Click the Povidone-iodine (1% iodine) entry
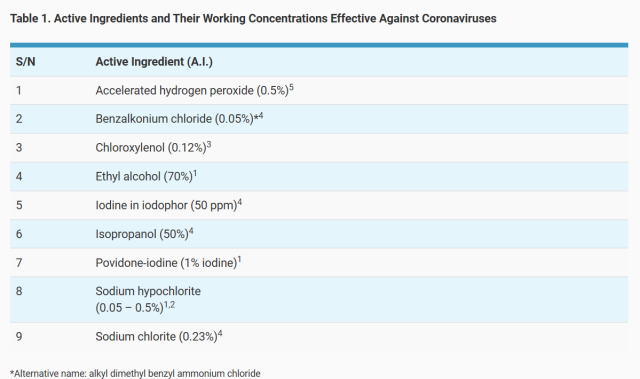This screenshot has width=640, height=379. click(168, 262)
